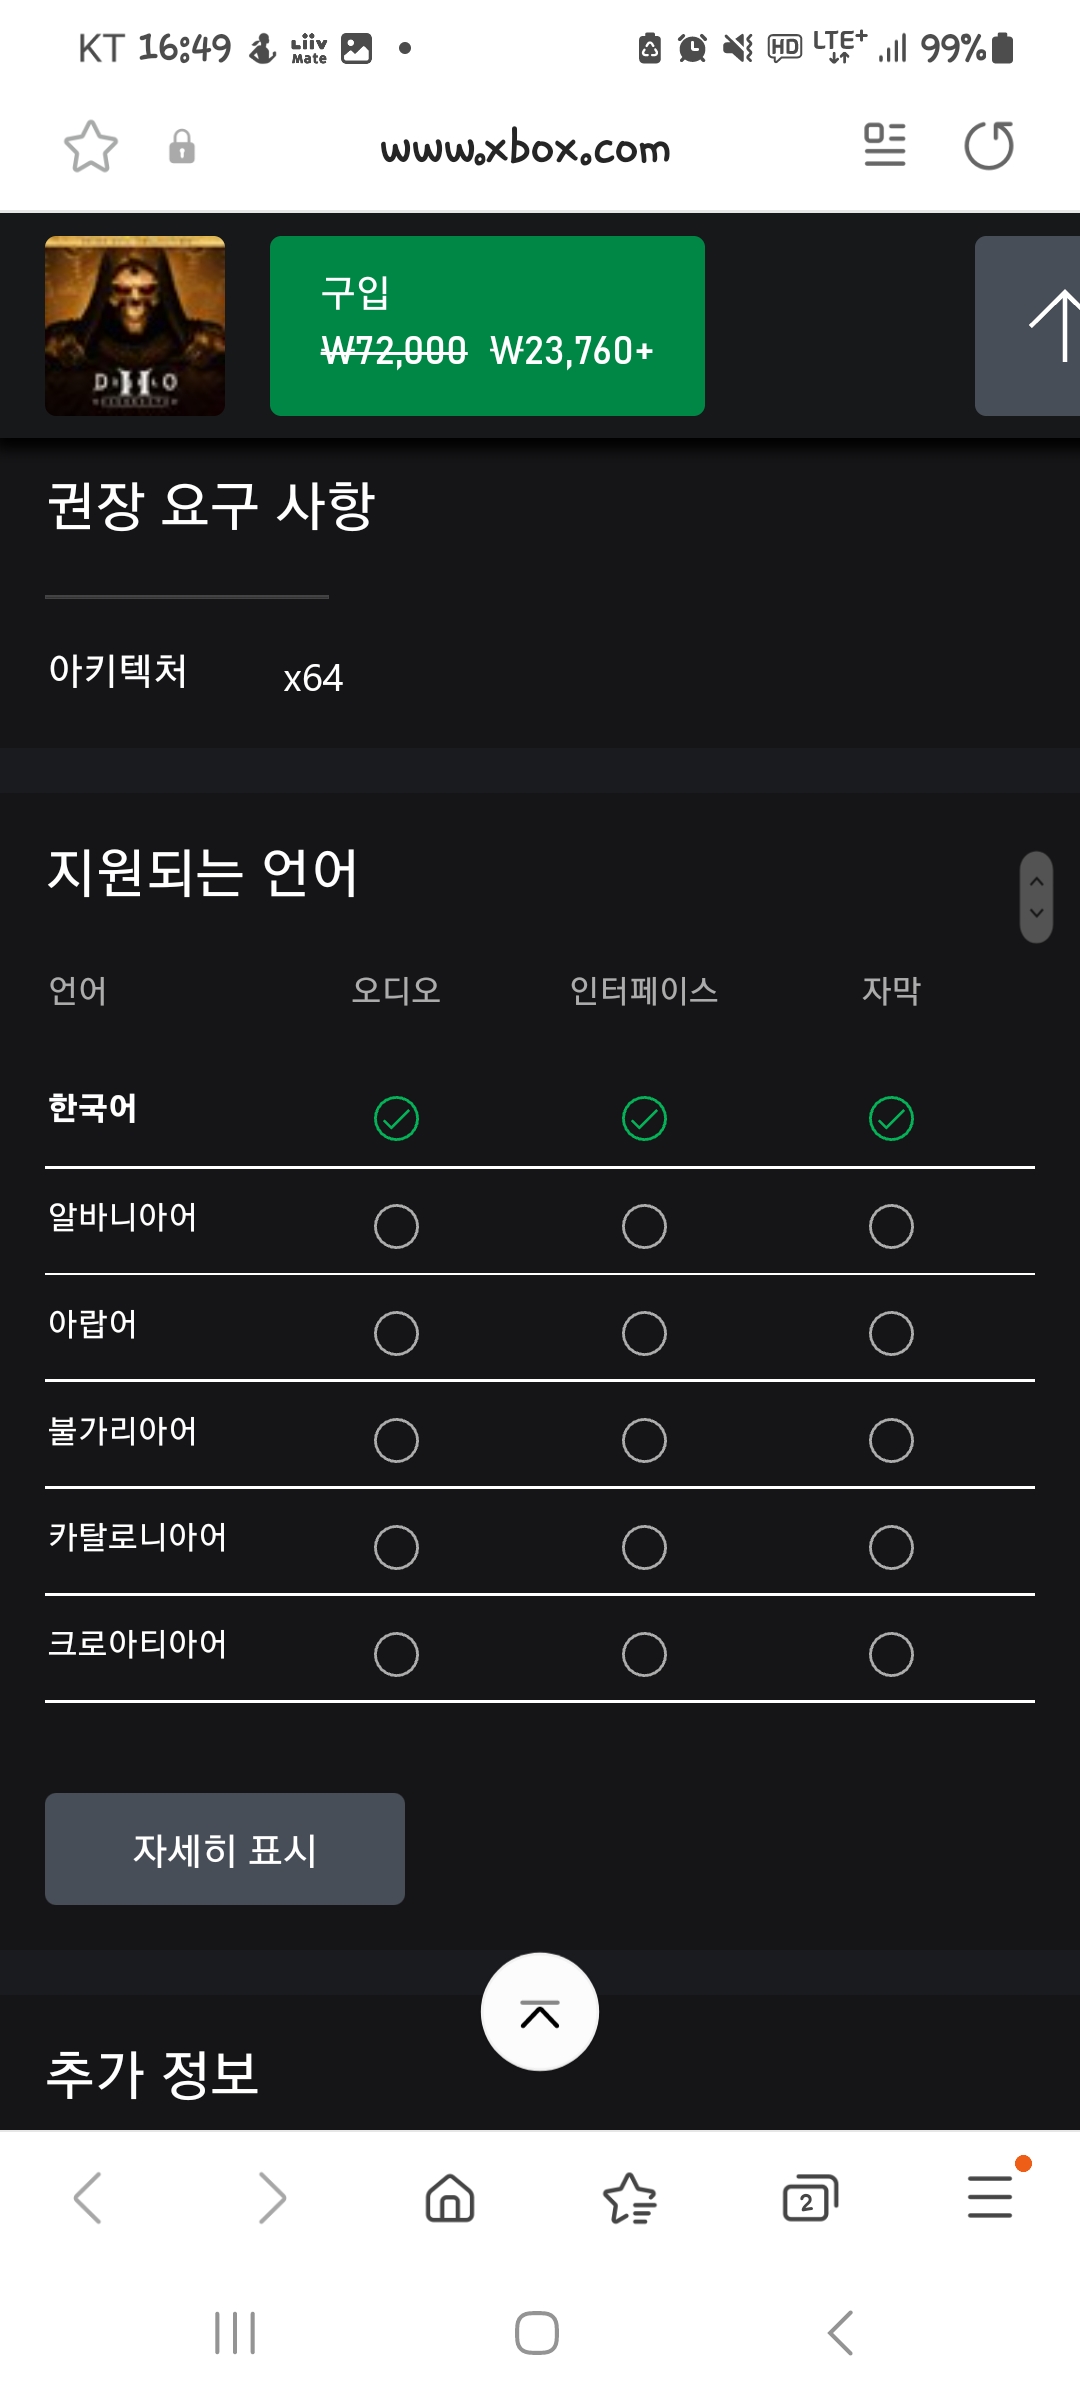Tap the forward arrow in browser toolbar
This screenshot has width=1080, height=2400.
tap(272, 2198)
